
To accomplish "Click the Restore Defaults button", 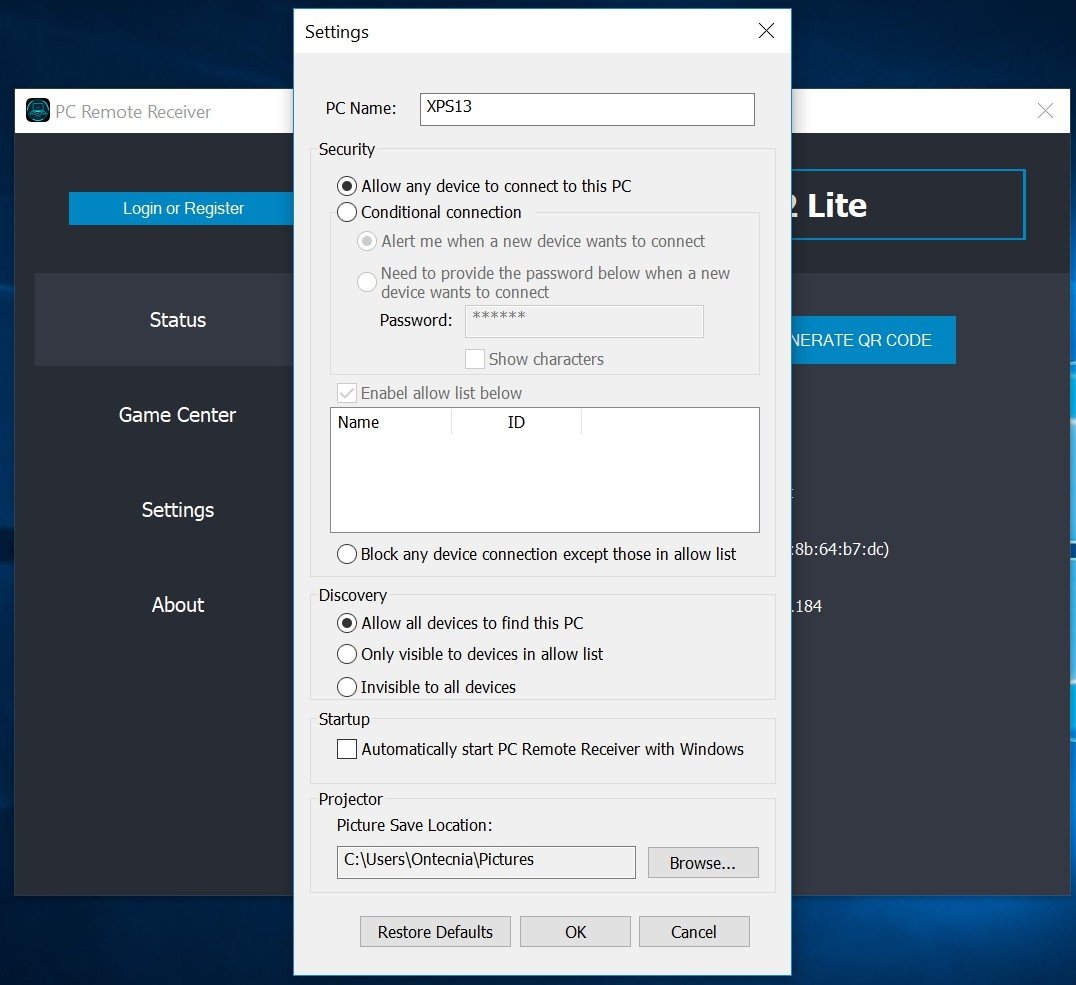I will (435, 931).
